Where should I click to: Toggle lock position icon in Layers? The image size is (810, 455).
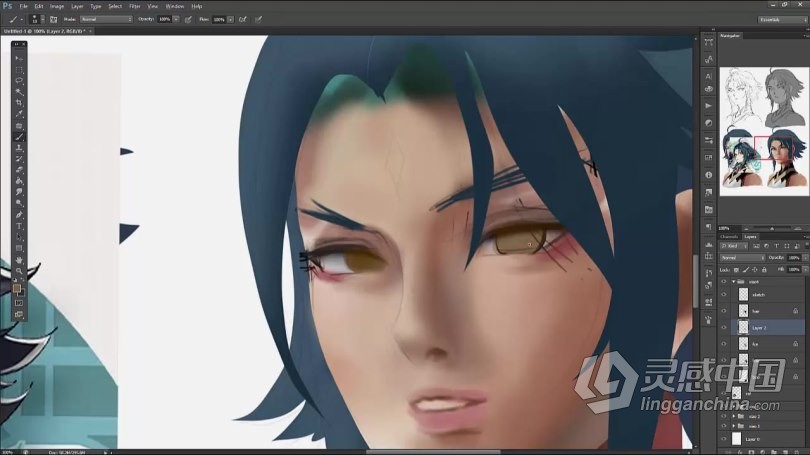755,270
